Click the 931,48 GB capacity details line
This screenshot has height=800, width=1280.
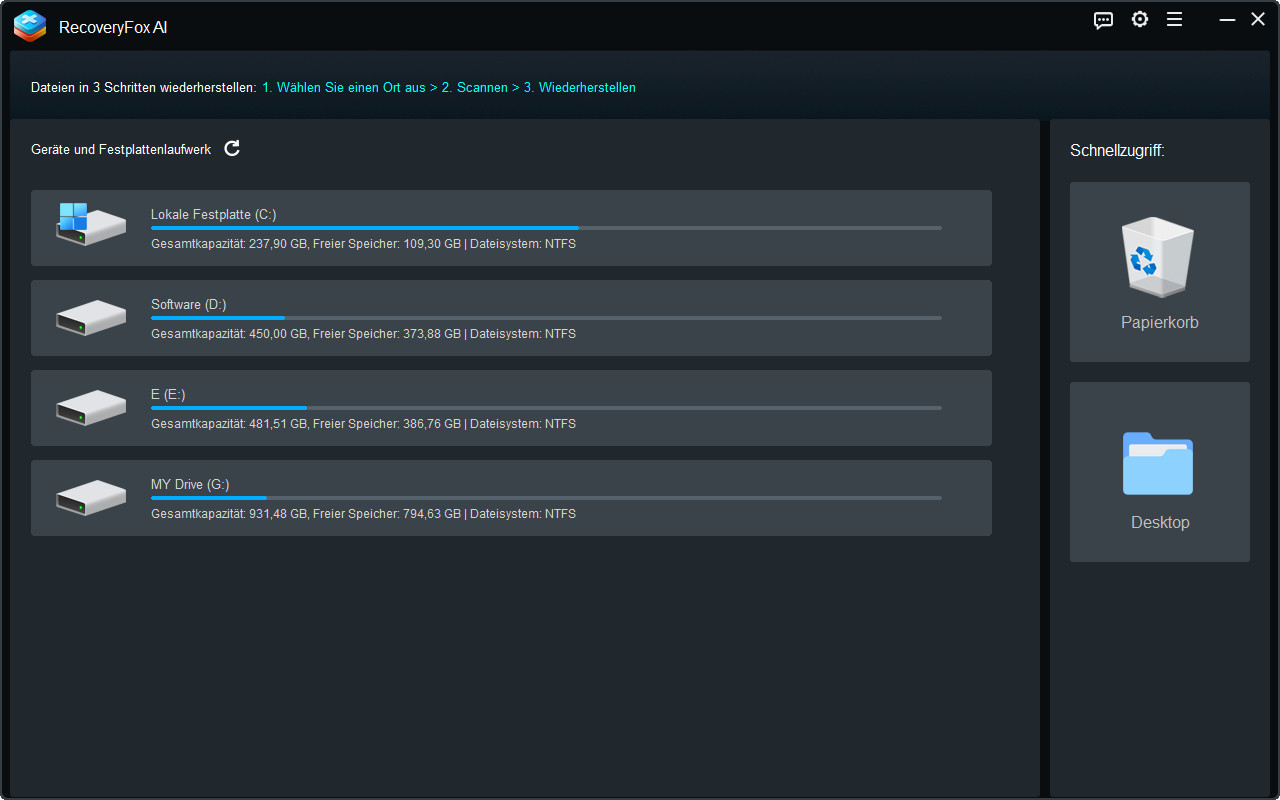[363, 514]
